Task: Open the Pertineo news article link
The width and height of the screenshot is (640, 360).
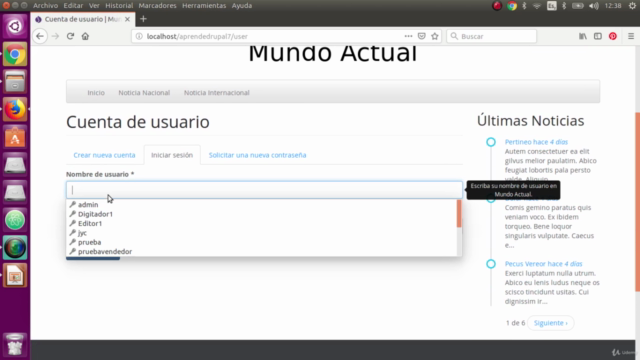Action: click(536, 142)
